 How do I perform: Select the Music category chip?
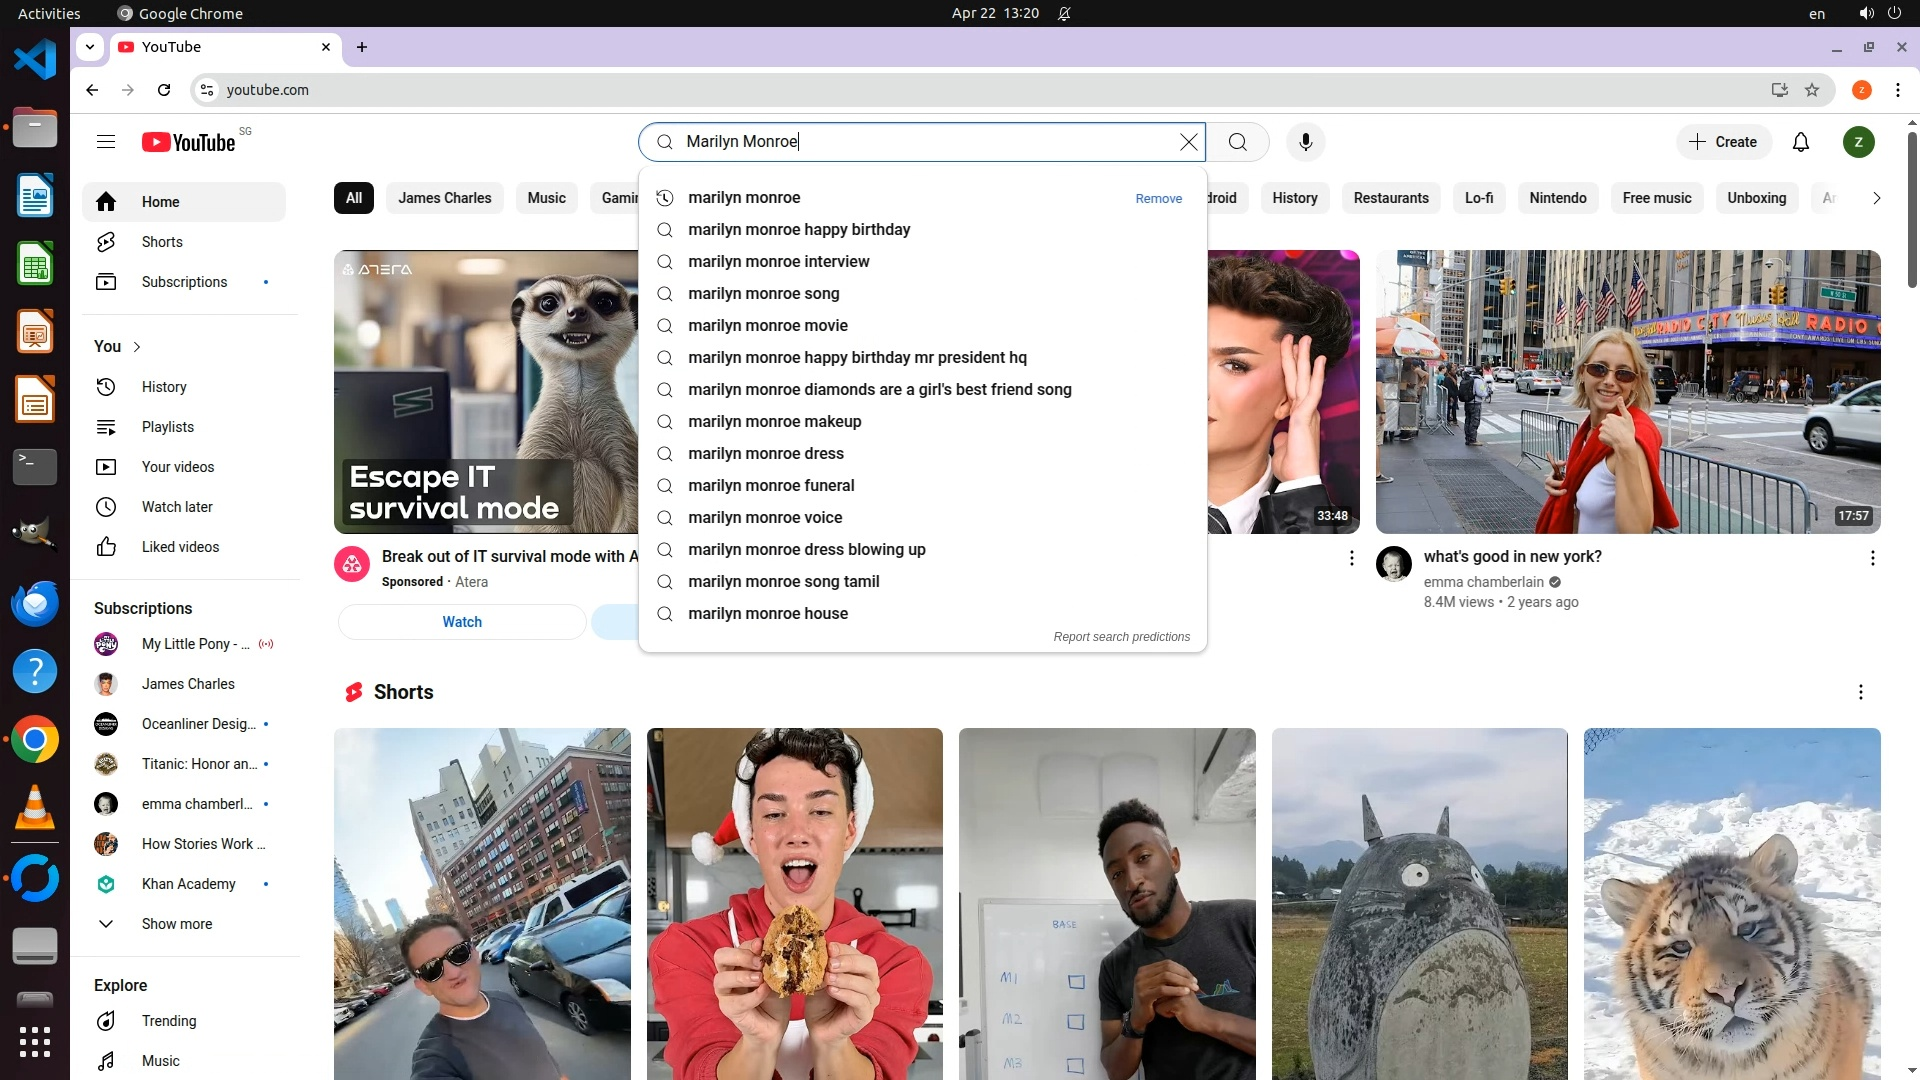[546, 198]
